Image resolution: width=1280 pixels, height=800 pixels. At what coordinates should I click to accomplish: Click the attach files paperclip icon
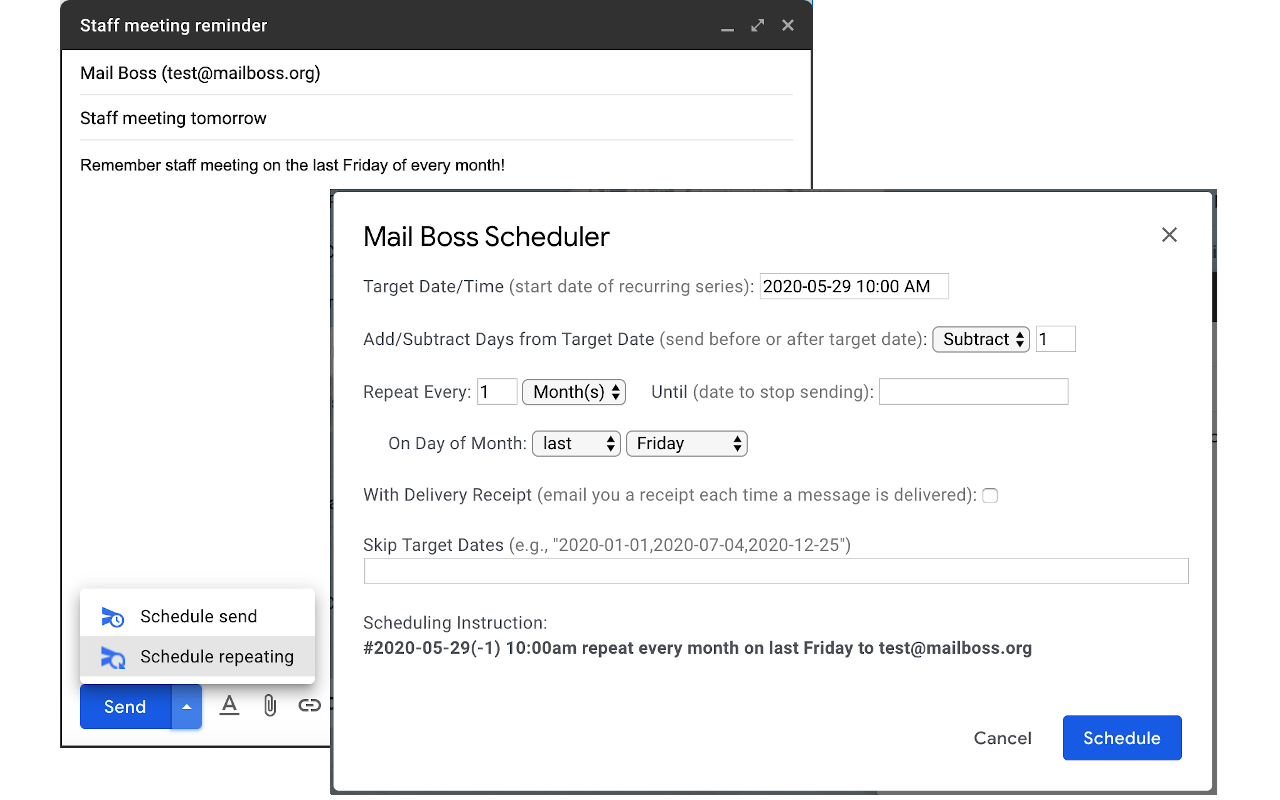[x=270, y=705]
